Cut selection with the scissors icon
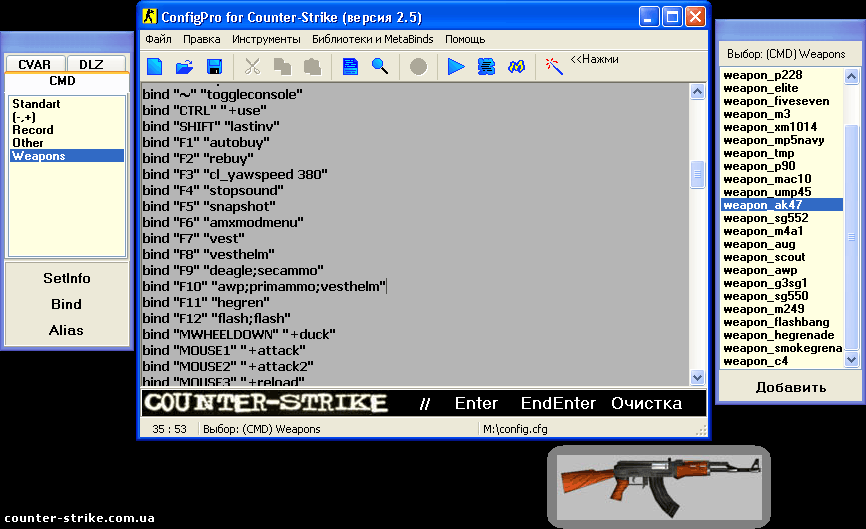This screenshot has height=529, width=866. [x=252, y=67]
